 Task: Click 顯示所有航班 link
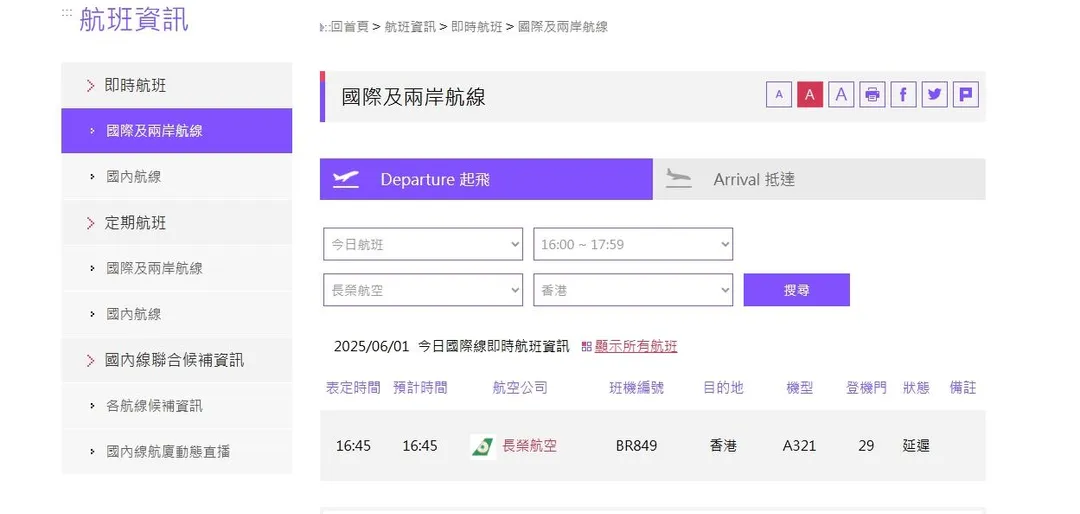636,347
